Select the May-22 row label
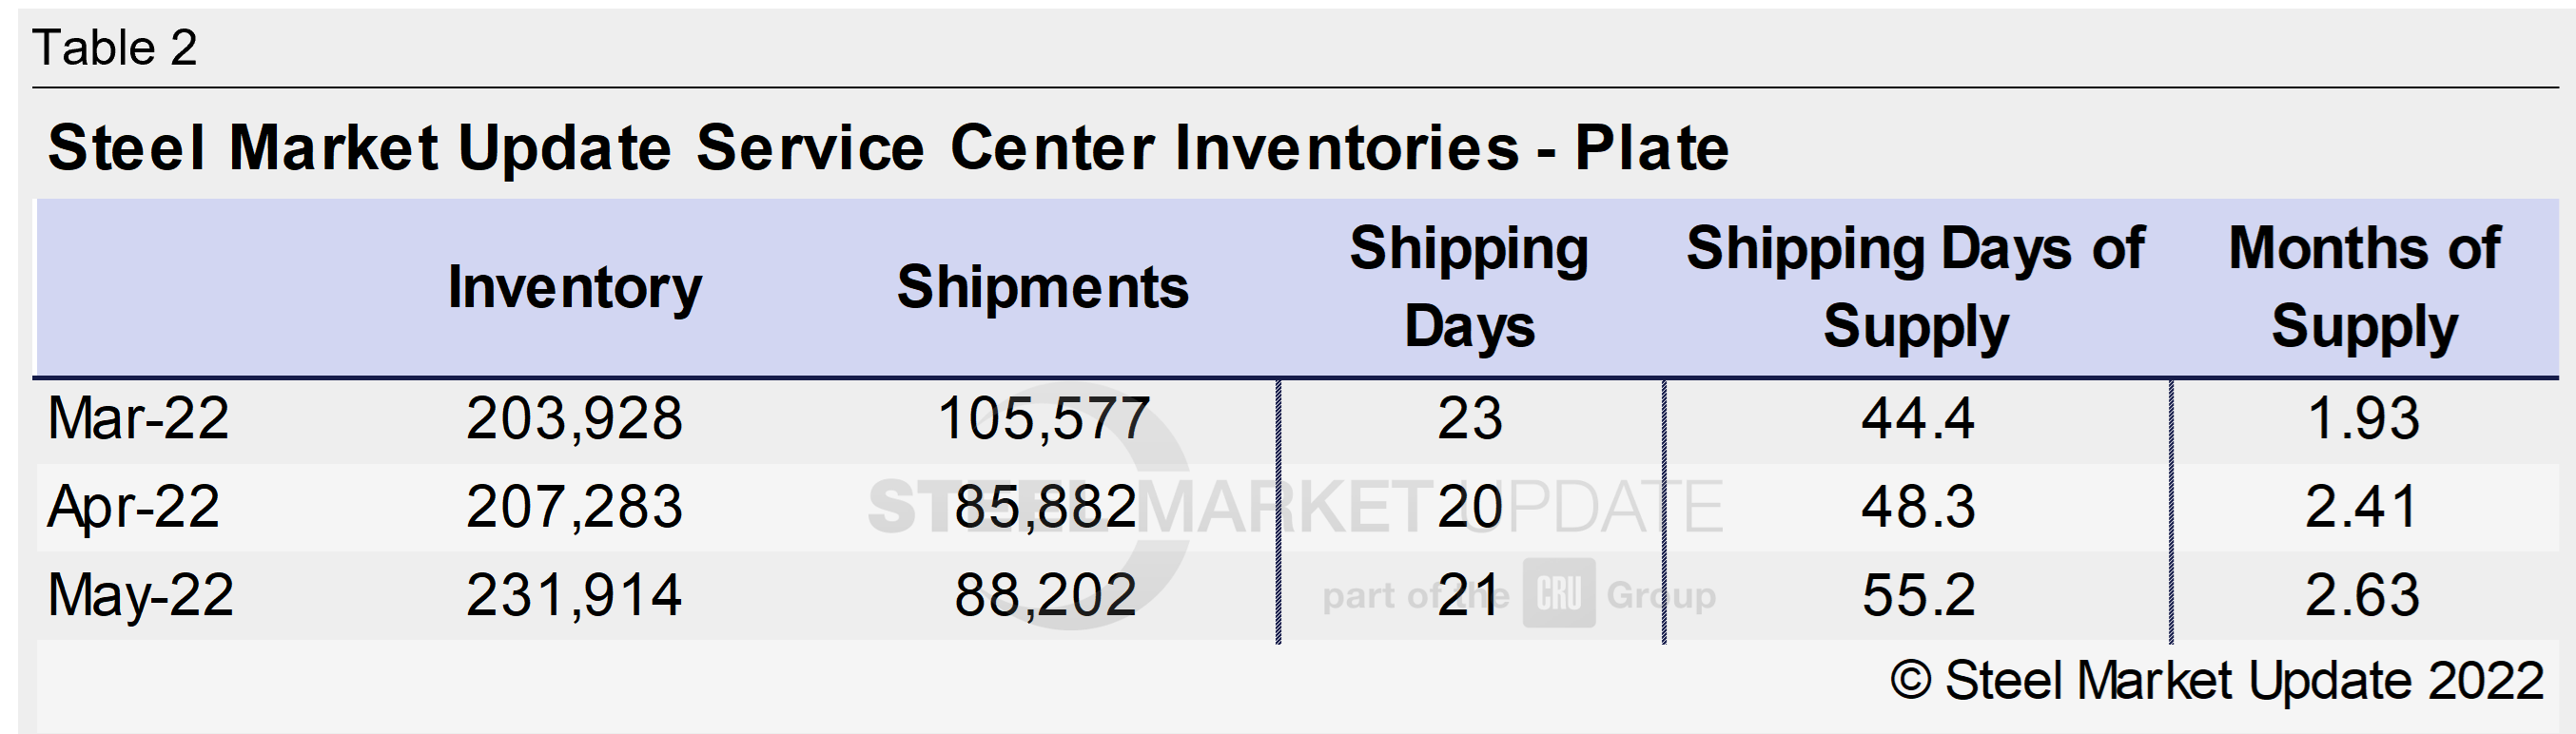2576x734 pixels. (140, 595)
